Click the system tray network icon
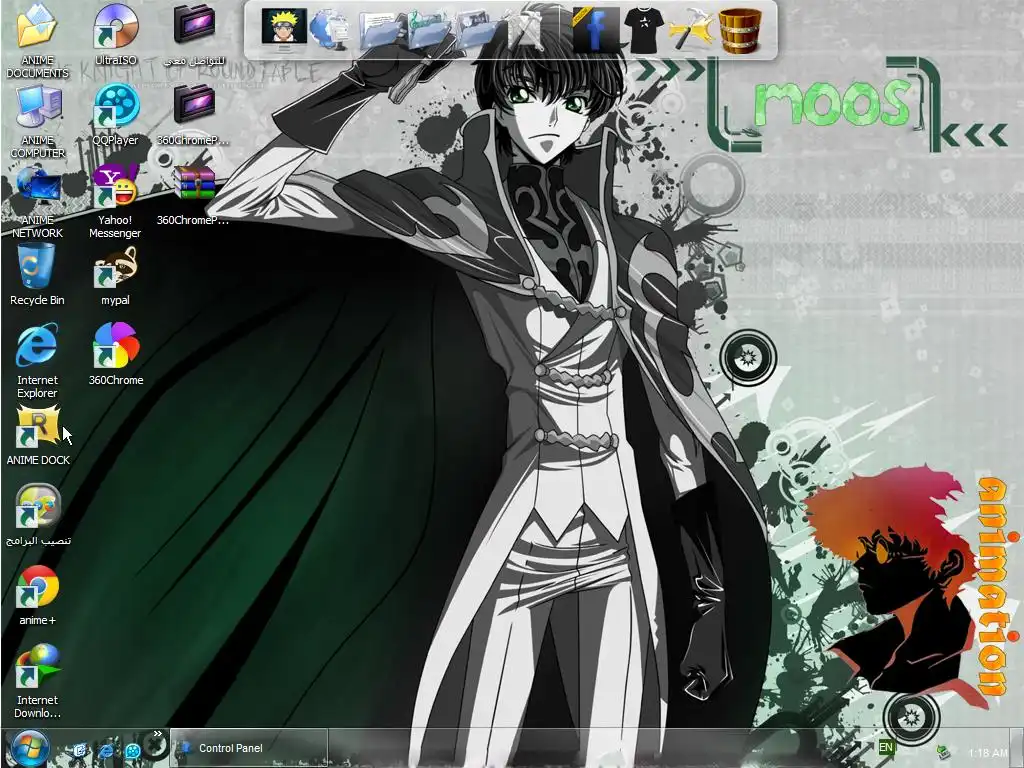1024x768 pixels. click(x=943, y=752)
